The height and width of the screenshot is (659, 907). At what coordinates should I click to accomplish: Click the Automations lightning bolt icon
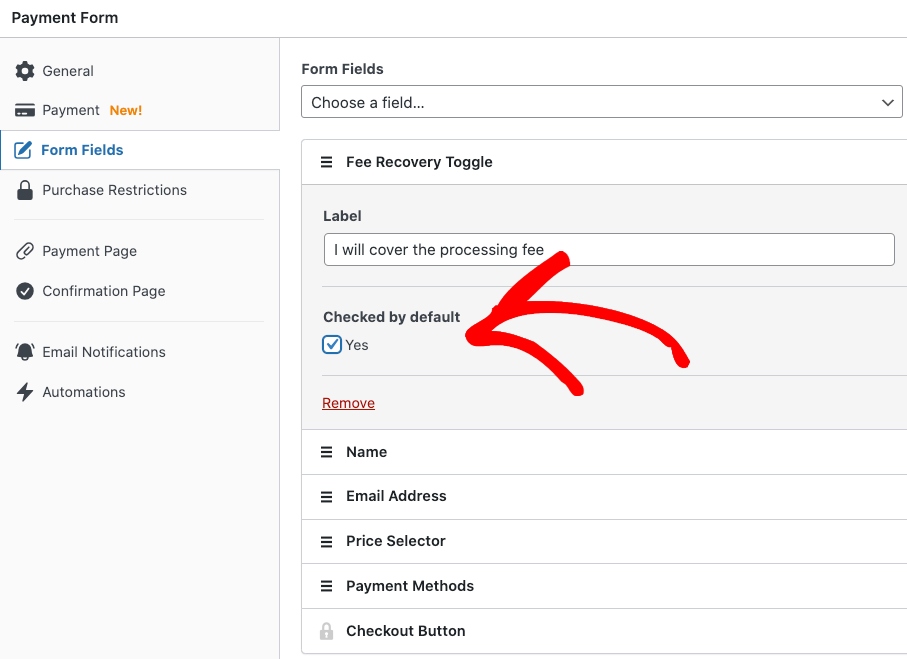pos(25,392)
